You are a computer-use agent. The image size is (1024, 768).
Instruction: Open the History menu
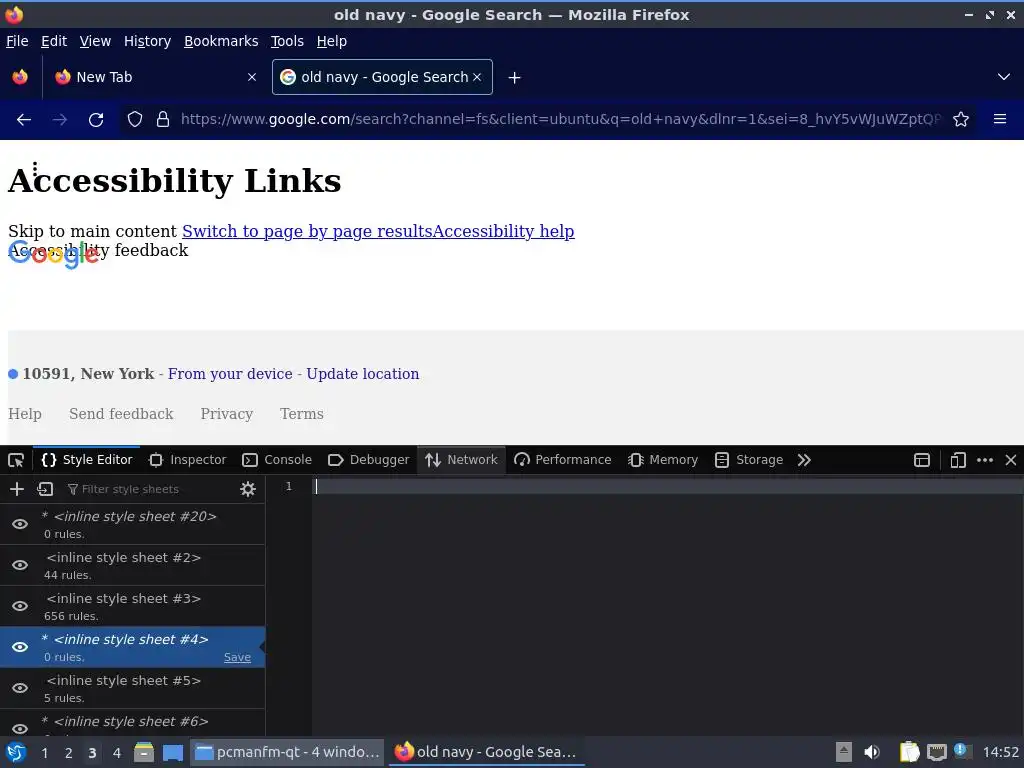point(148,41)
